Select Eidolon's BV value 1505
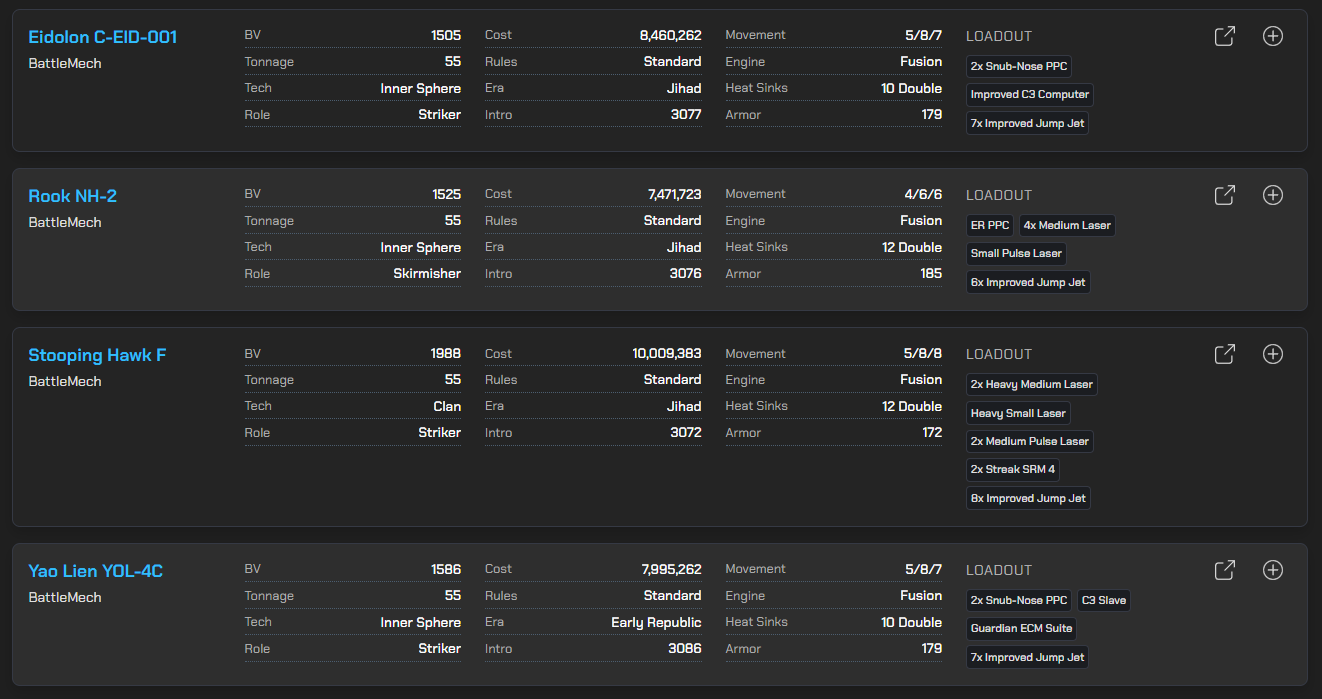 (x=446, y=35)
